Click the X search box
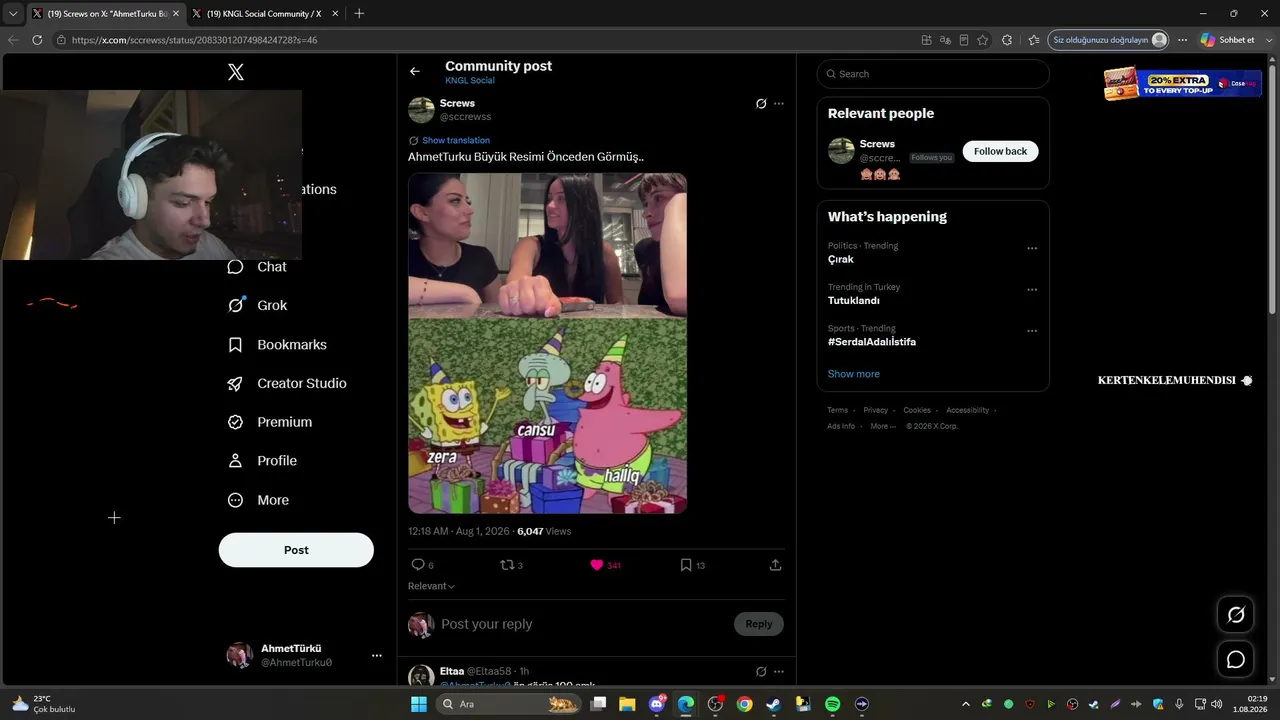The height and width of the screenshot is (720, 1280). pos(933,74)
